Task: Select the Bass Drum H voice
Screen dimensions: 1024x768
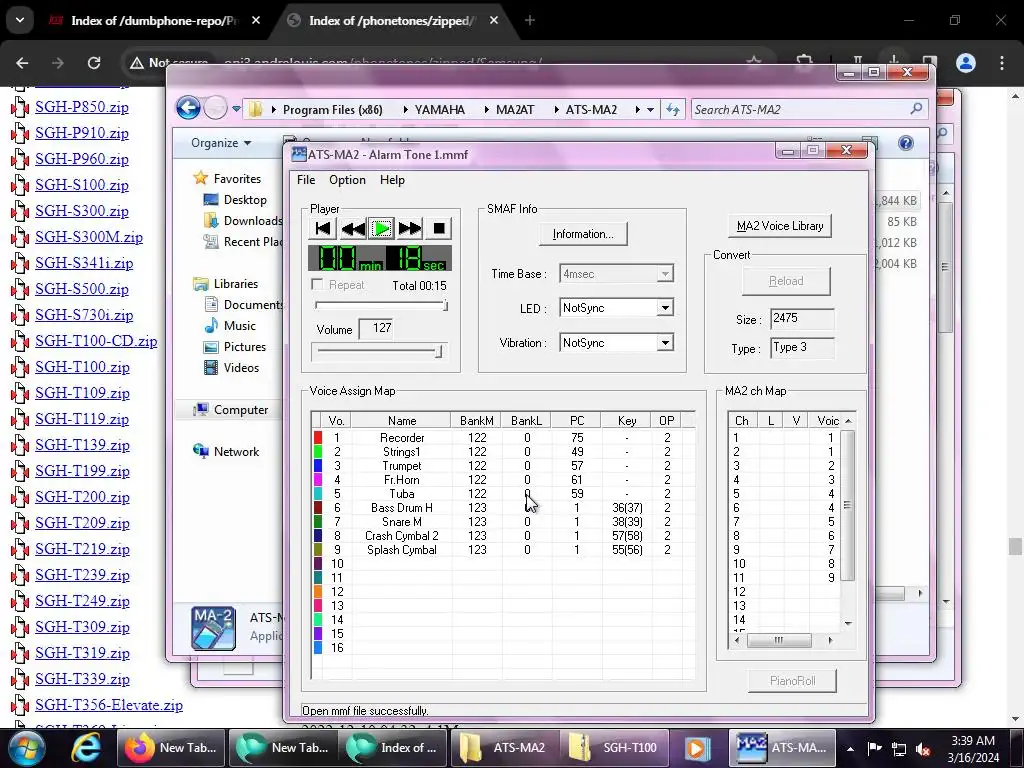Action: point(402,507)
